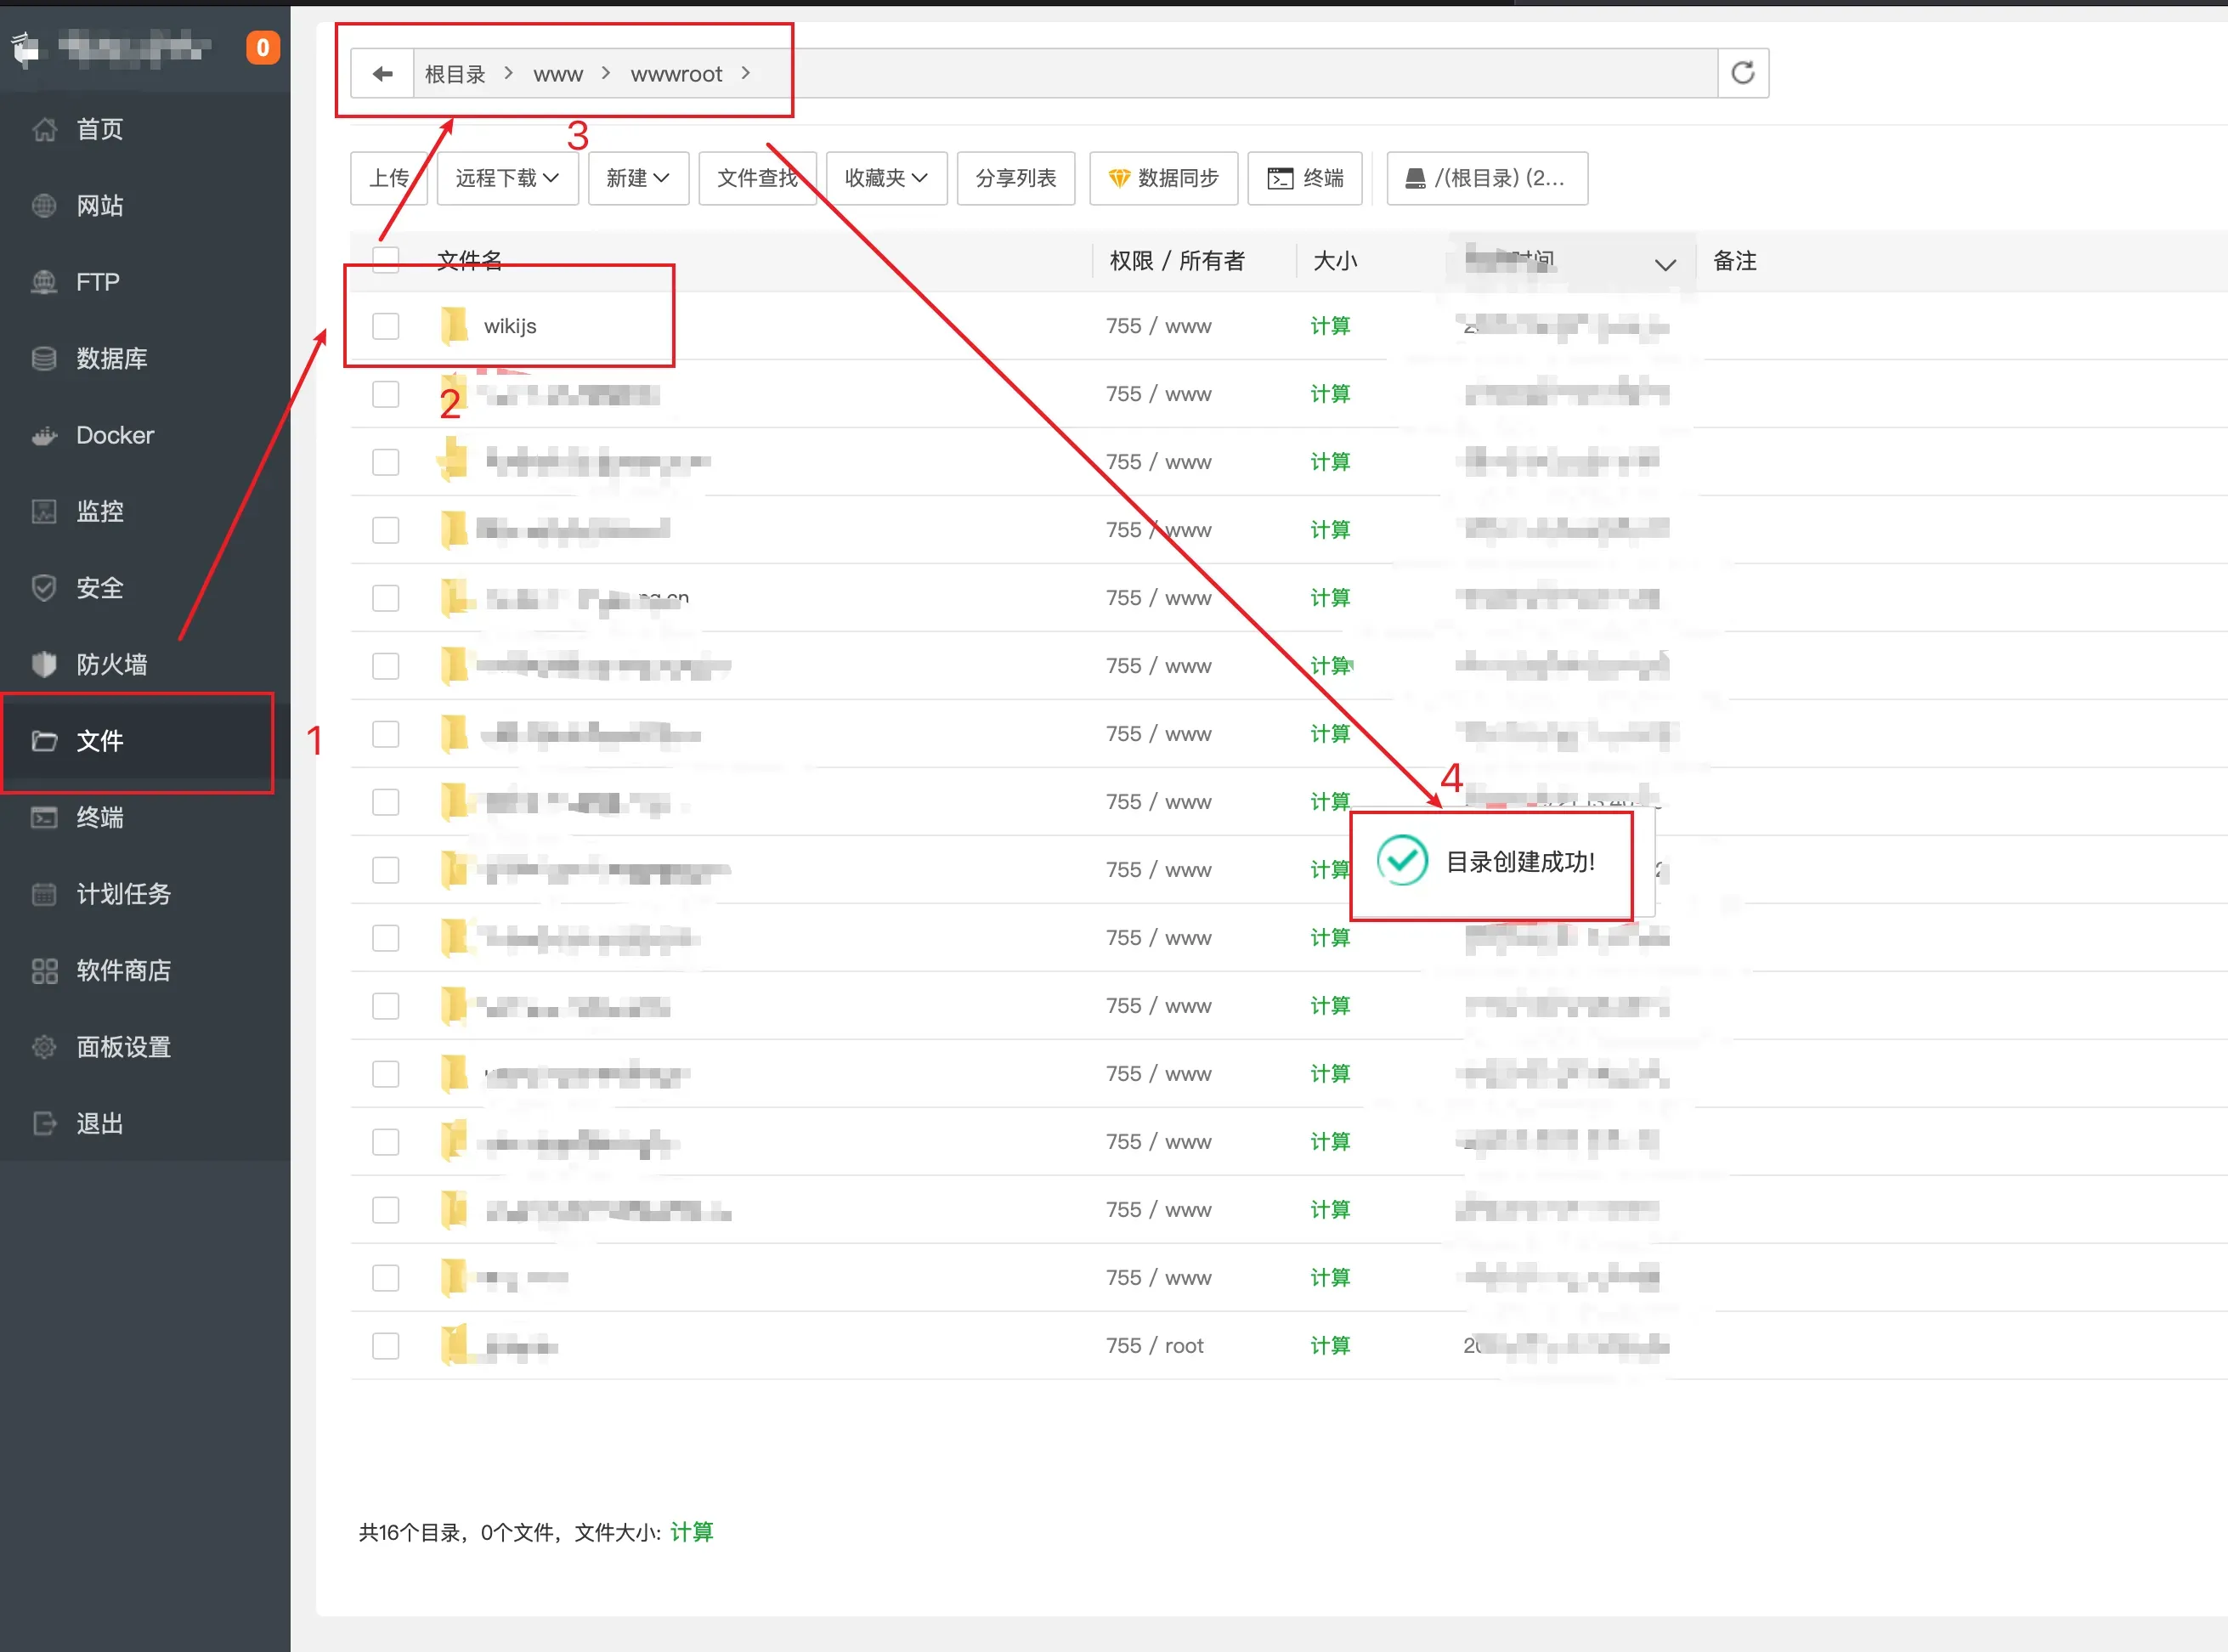
Task: Click the back arrow in path bar
Action: 382,74
